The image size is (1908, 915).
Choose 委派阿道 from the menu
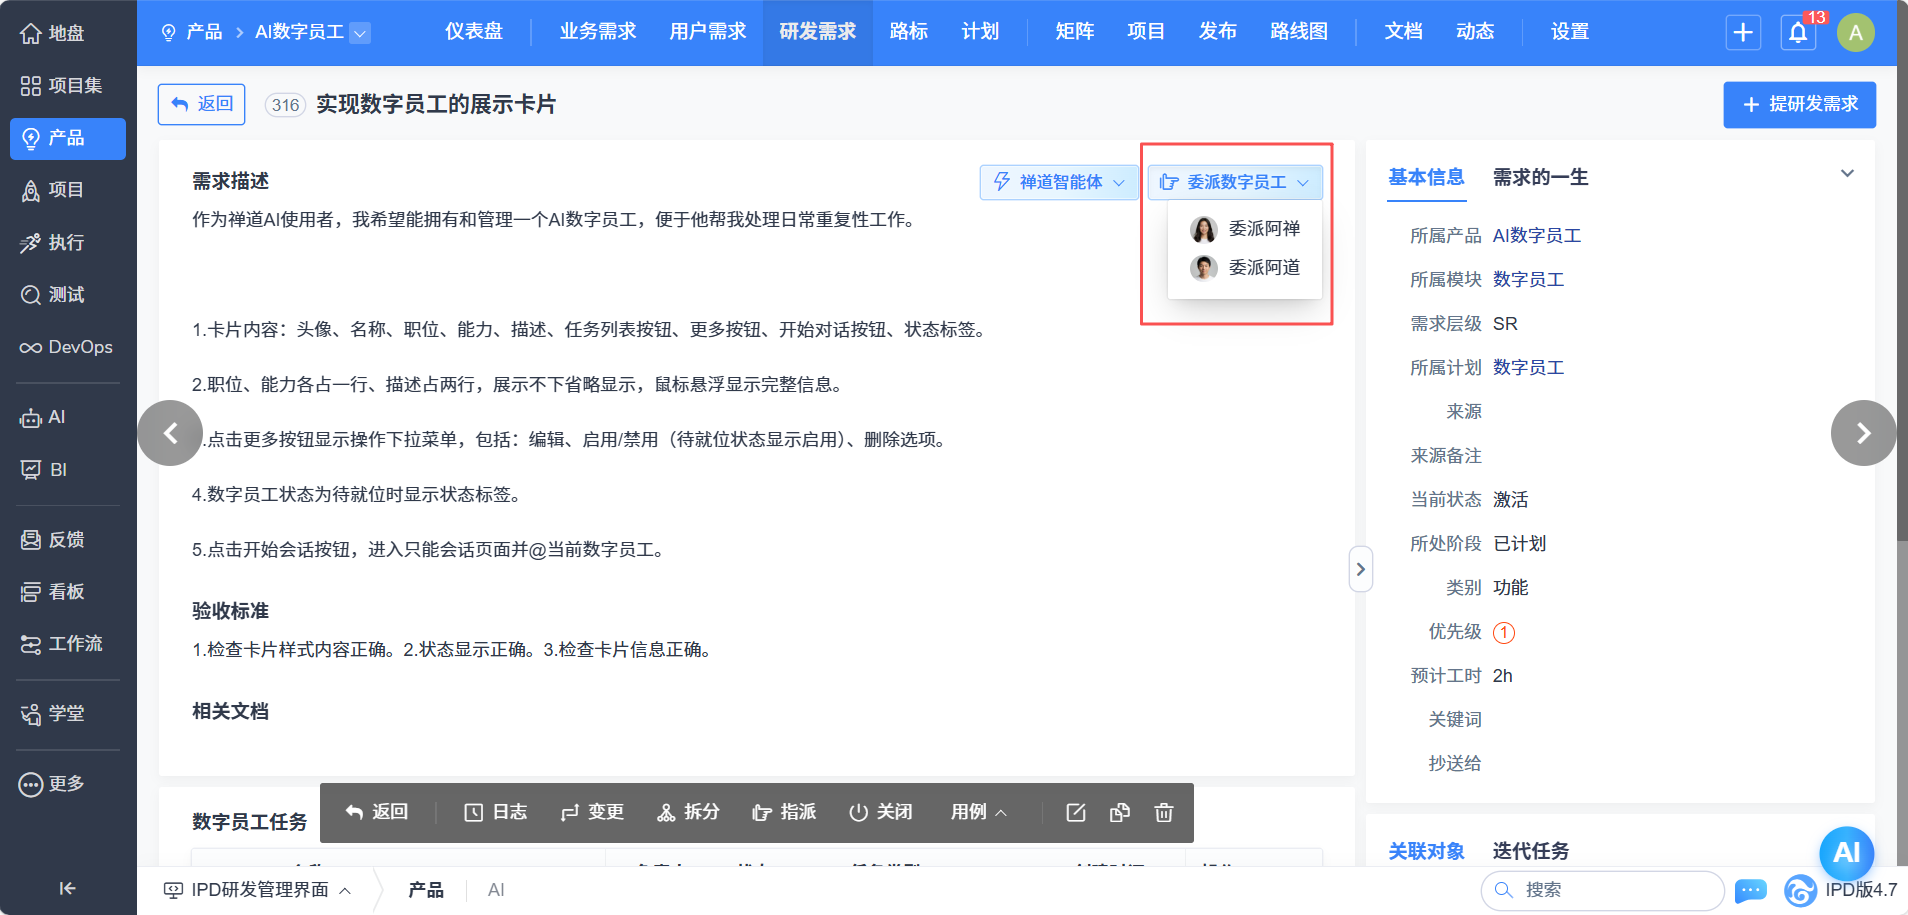[x=1245, y=268]
